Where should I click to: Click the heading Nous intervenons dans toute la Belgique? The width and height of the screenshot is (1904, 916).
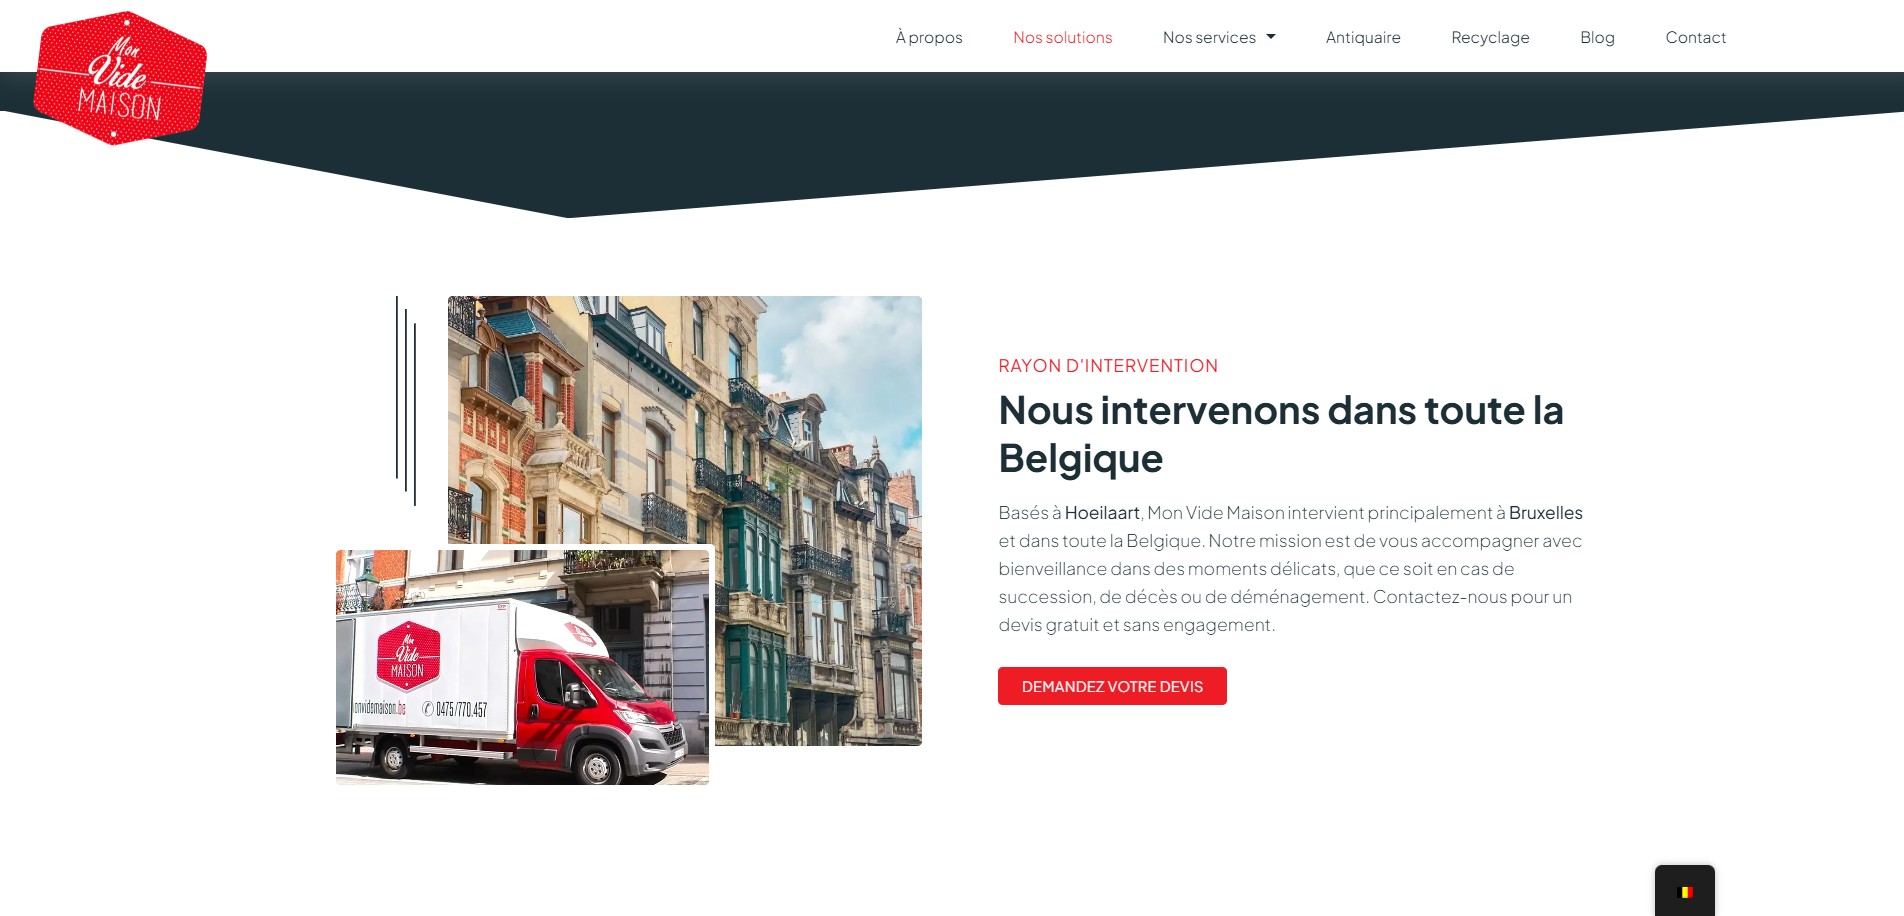point(1280,434)
